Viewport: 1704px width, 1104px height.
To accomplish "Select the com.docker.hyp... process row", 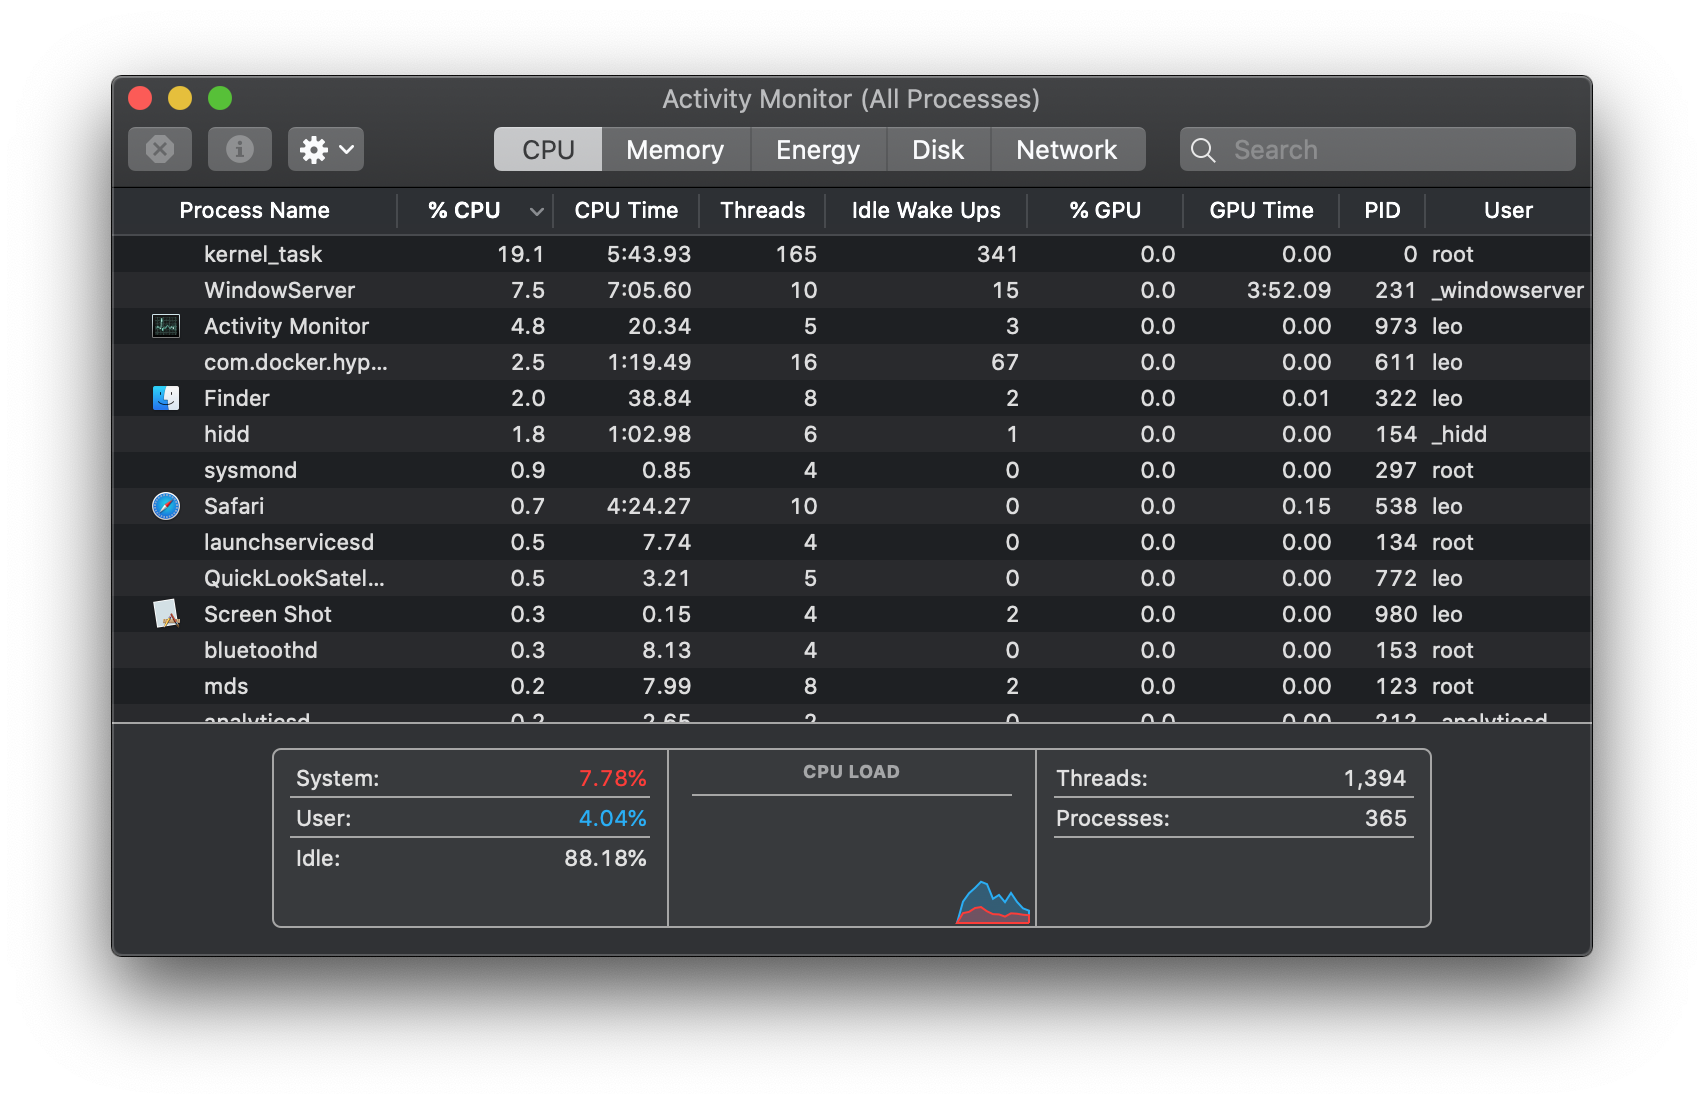I will pos(852,362).
